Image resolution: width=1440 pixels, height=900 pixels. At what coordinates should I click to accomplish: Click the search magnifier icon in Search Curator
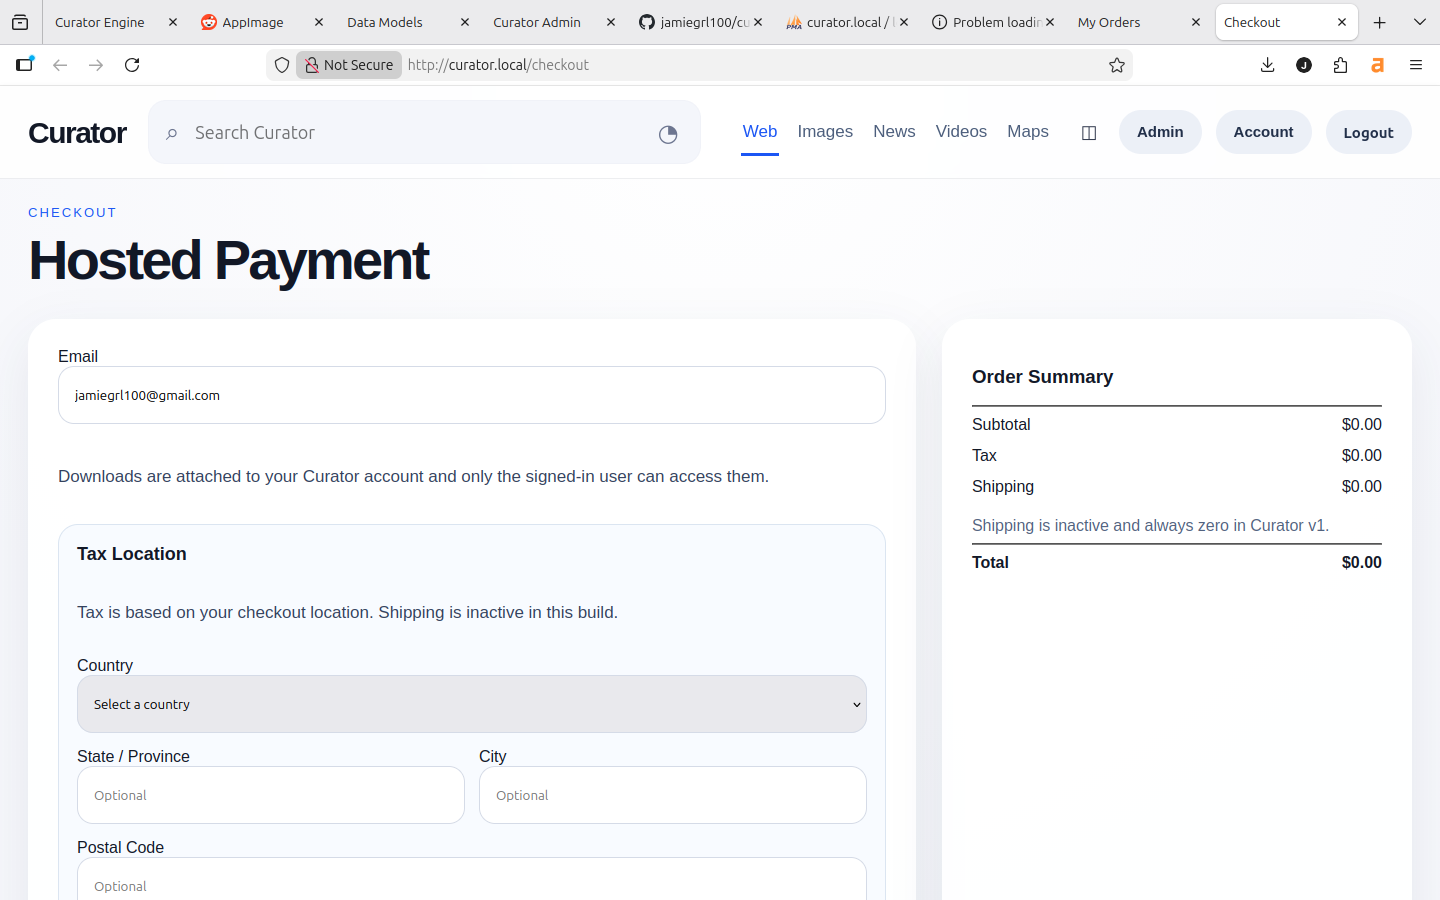point(172,132)
